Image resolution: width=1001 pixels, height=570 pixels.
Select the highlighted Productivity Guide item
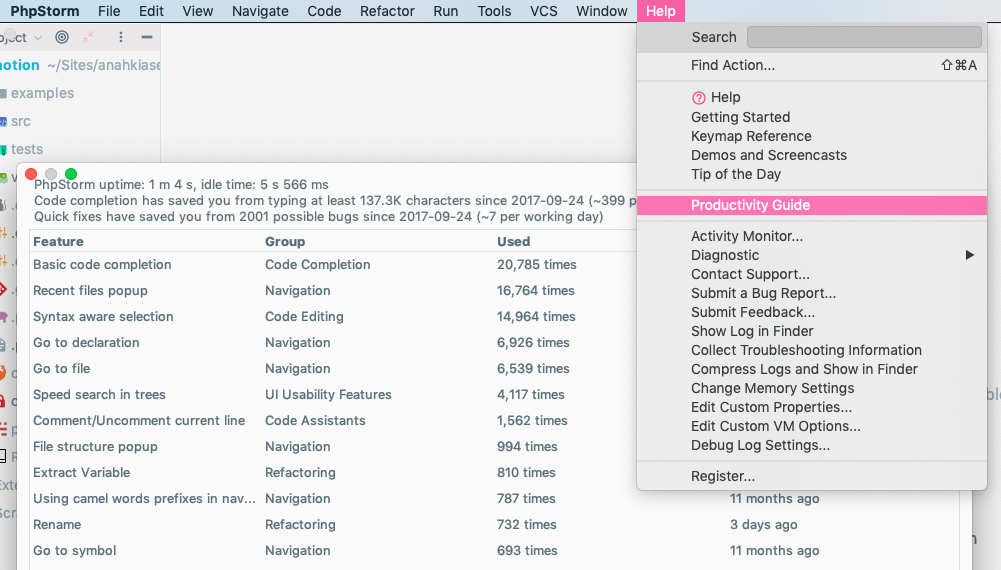812,205
